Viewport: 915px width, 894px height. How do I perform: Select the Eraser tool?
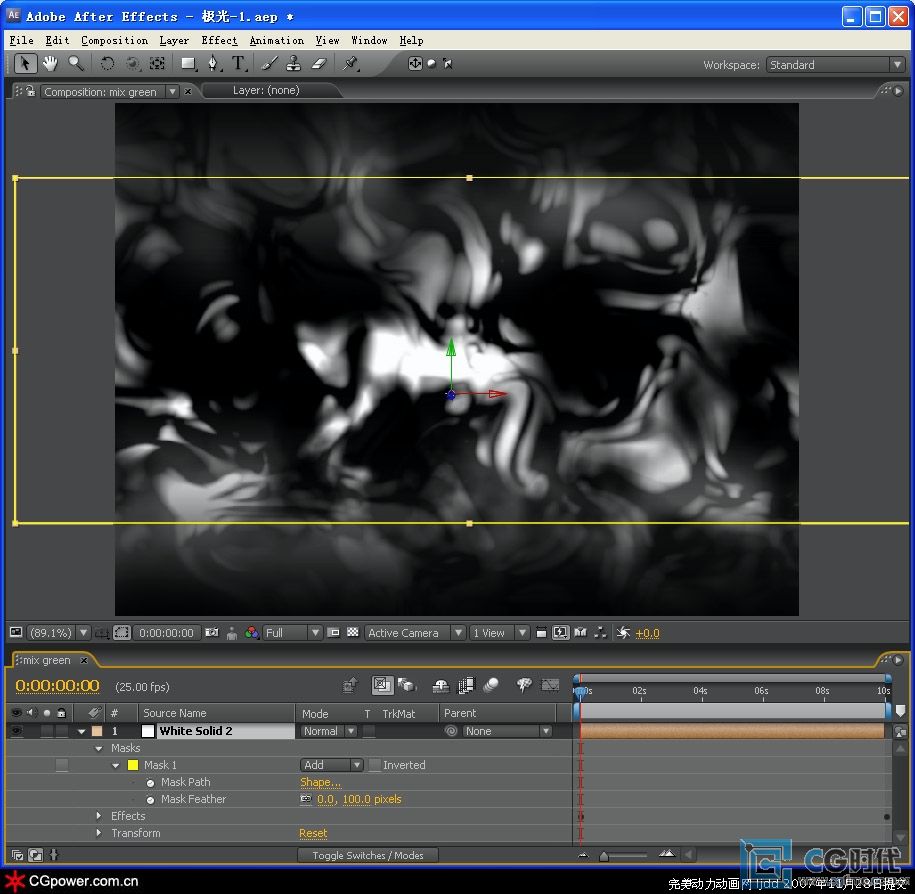tap(319, 63)
